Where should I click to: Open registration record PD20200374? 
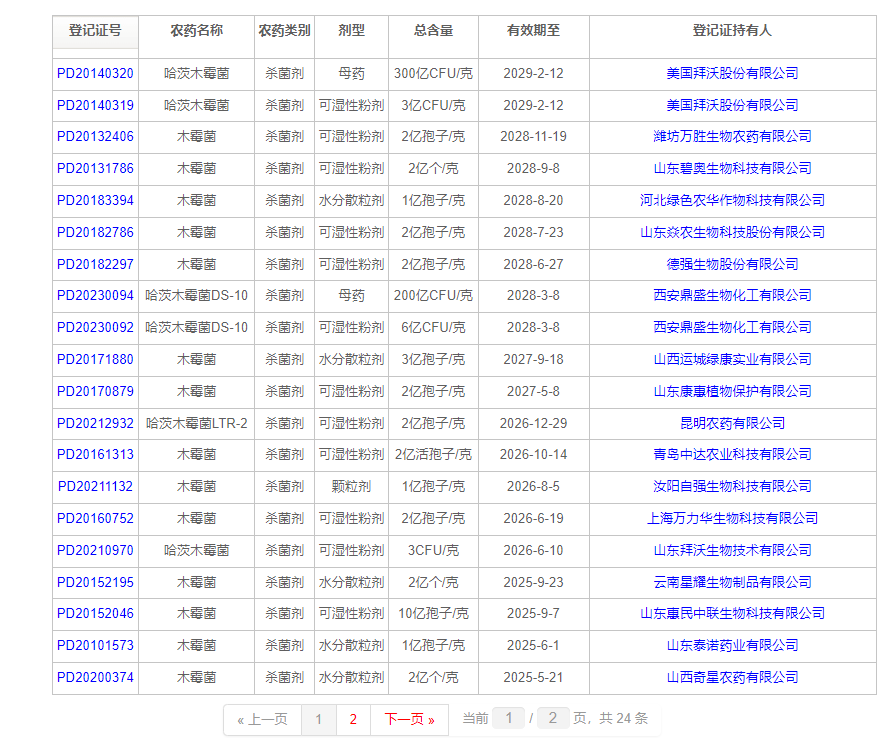[x=94, y=676]
